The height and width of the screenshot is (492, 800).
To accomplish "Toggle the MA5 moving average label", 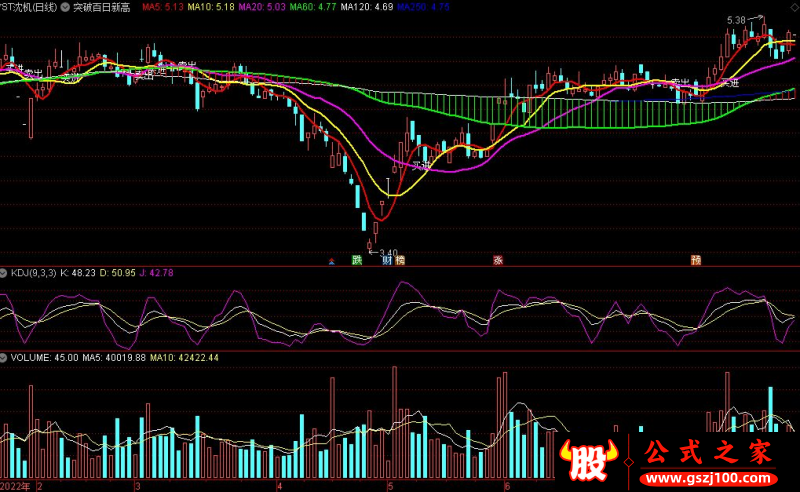I will (163, 7).
